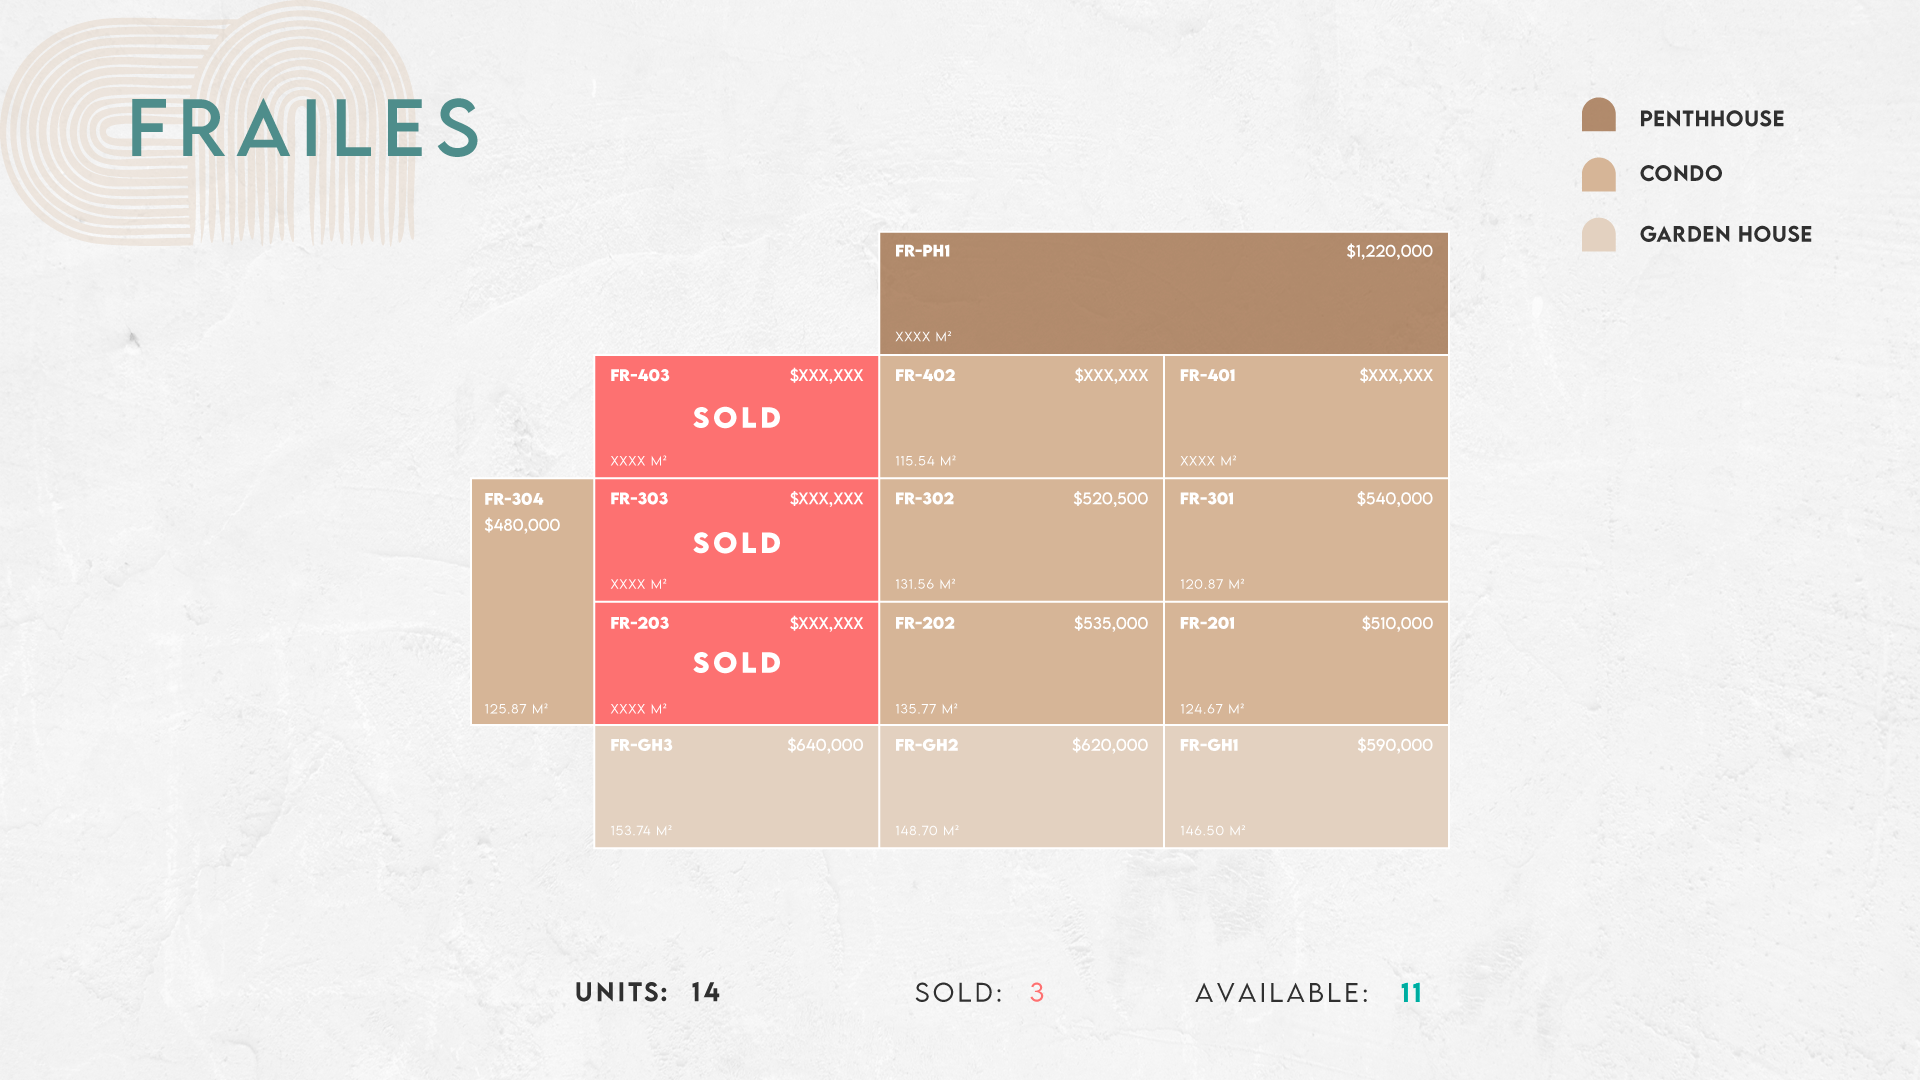Select the sold FR-403 unit
This screenshot has height=1080, width=1920.
click(x=737, y=417)
